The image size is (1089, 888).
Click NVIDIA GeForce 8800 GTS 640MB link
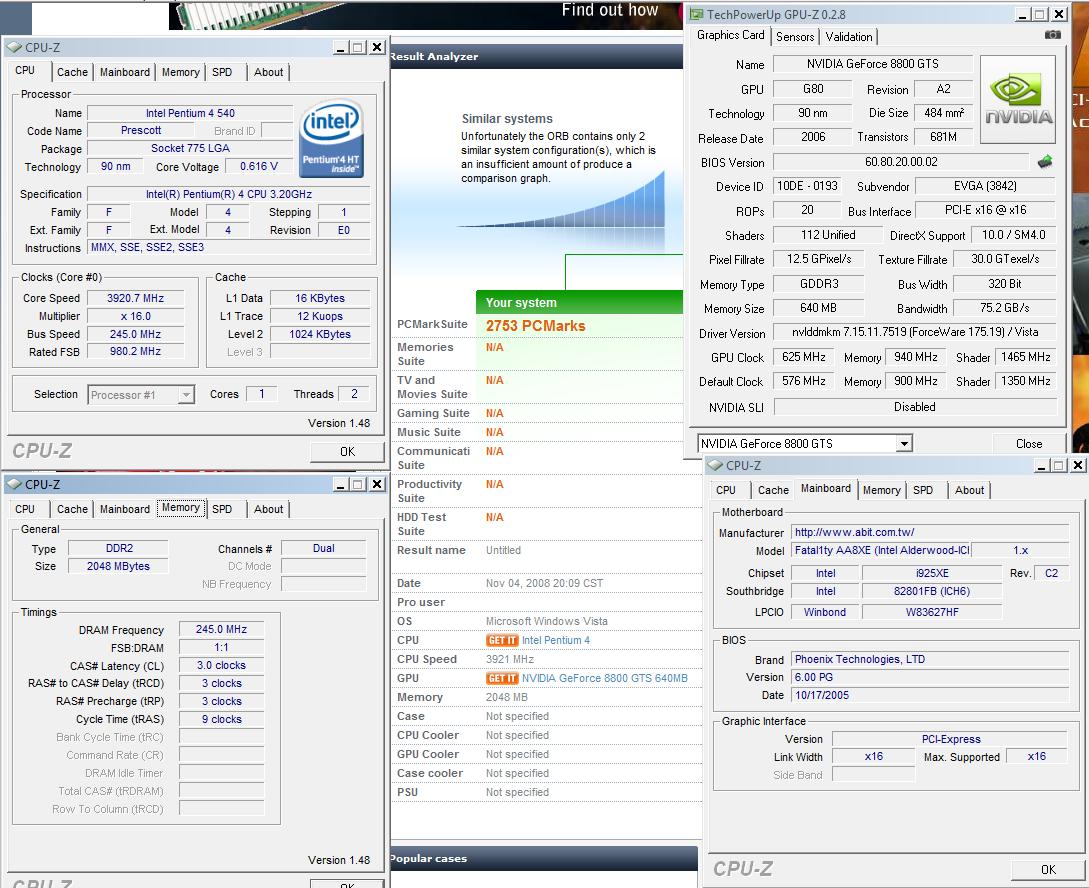(605, 678)
